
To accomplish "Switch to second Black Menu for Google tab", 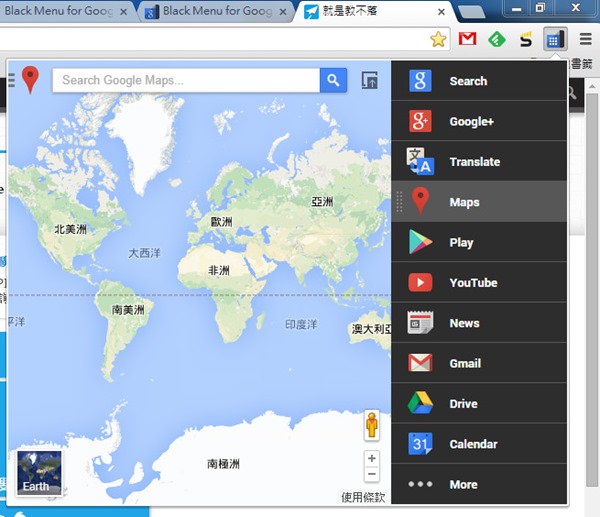I will coord(216,11).
